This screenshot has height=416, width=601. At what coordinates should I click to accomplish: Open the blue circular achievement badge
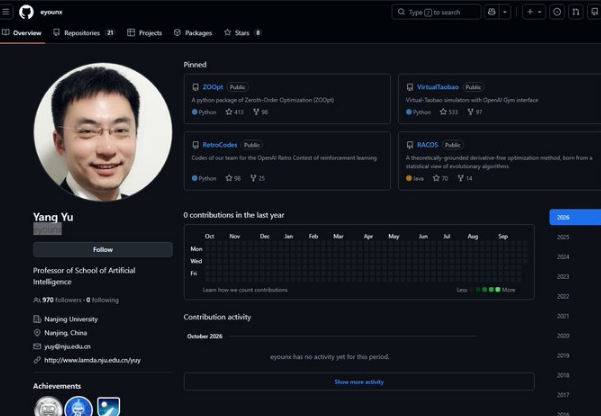tap(79, 407)
